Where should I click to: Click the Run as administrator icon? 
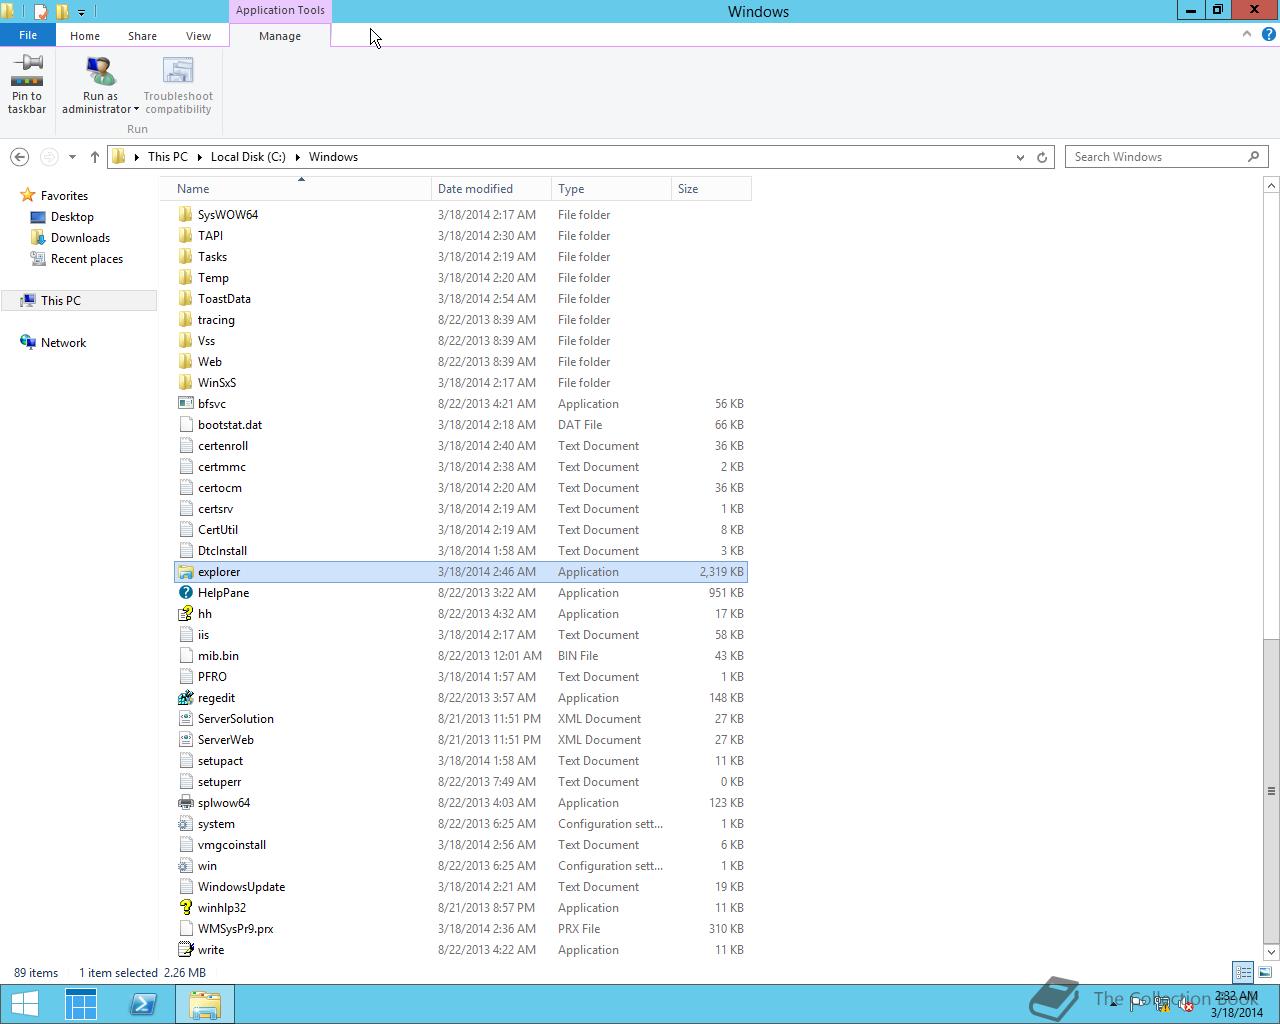click(x=100, y=71)
